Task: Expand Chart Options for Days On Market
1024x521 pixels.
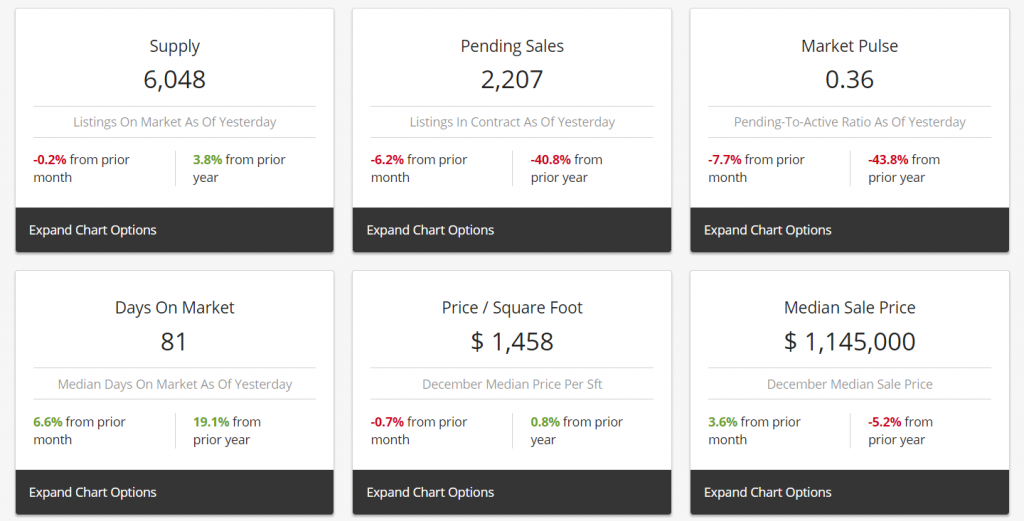Action: coord(93,492)
